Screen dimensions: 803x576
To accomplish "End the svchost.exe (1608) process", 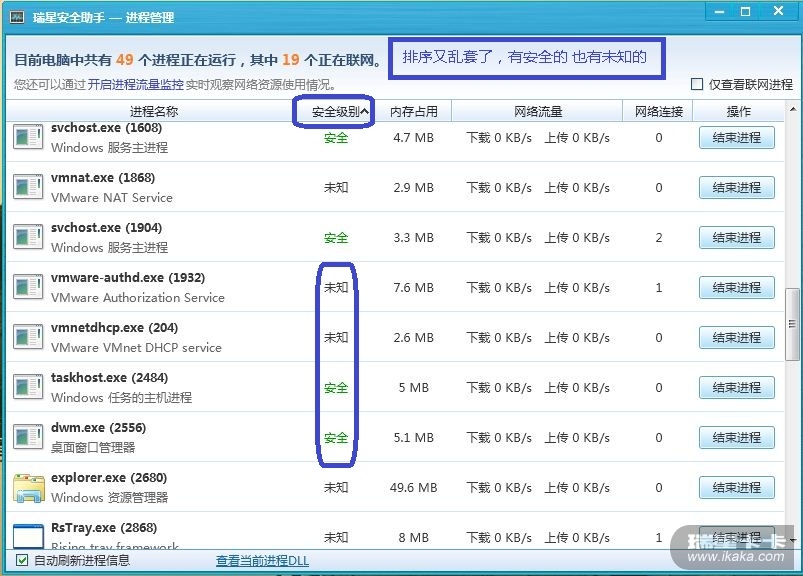I will coord(736,137).
